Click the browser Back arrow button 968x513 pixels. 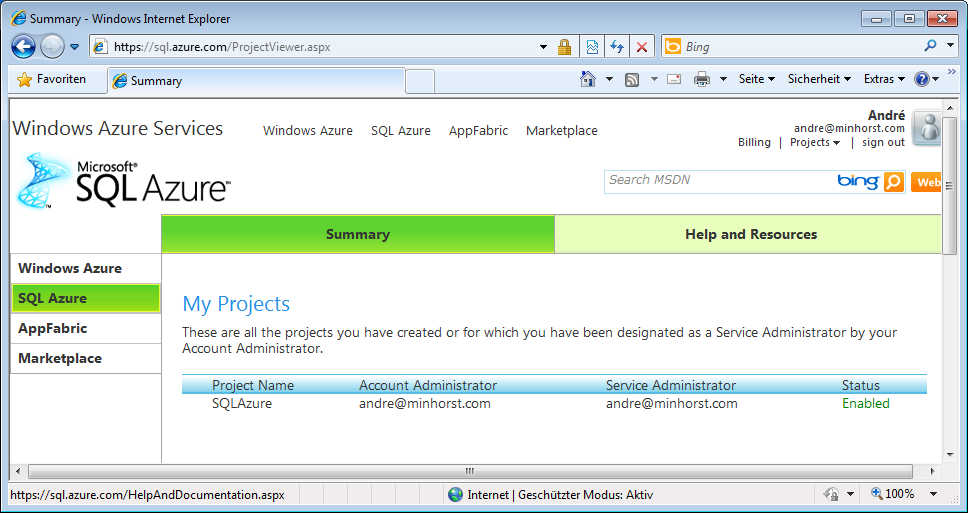24,46
